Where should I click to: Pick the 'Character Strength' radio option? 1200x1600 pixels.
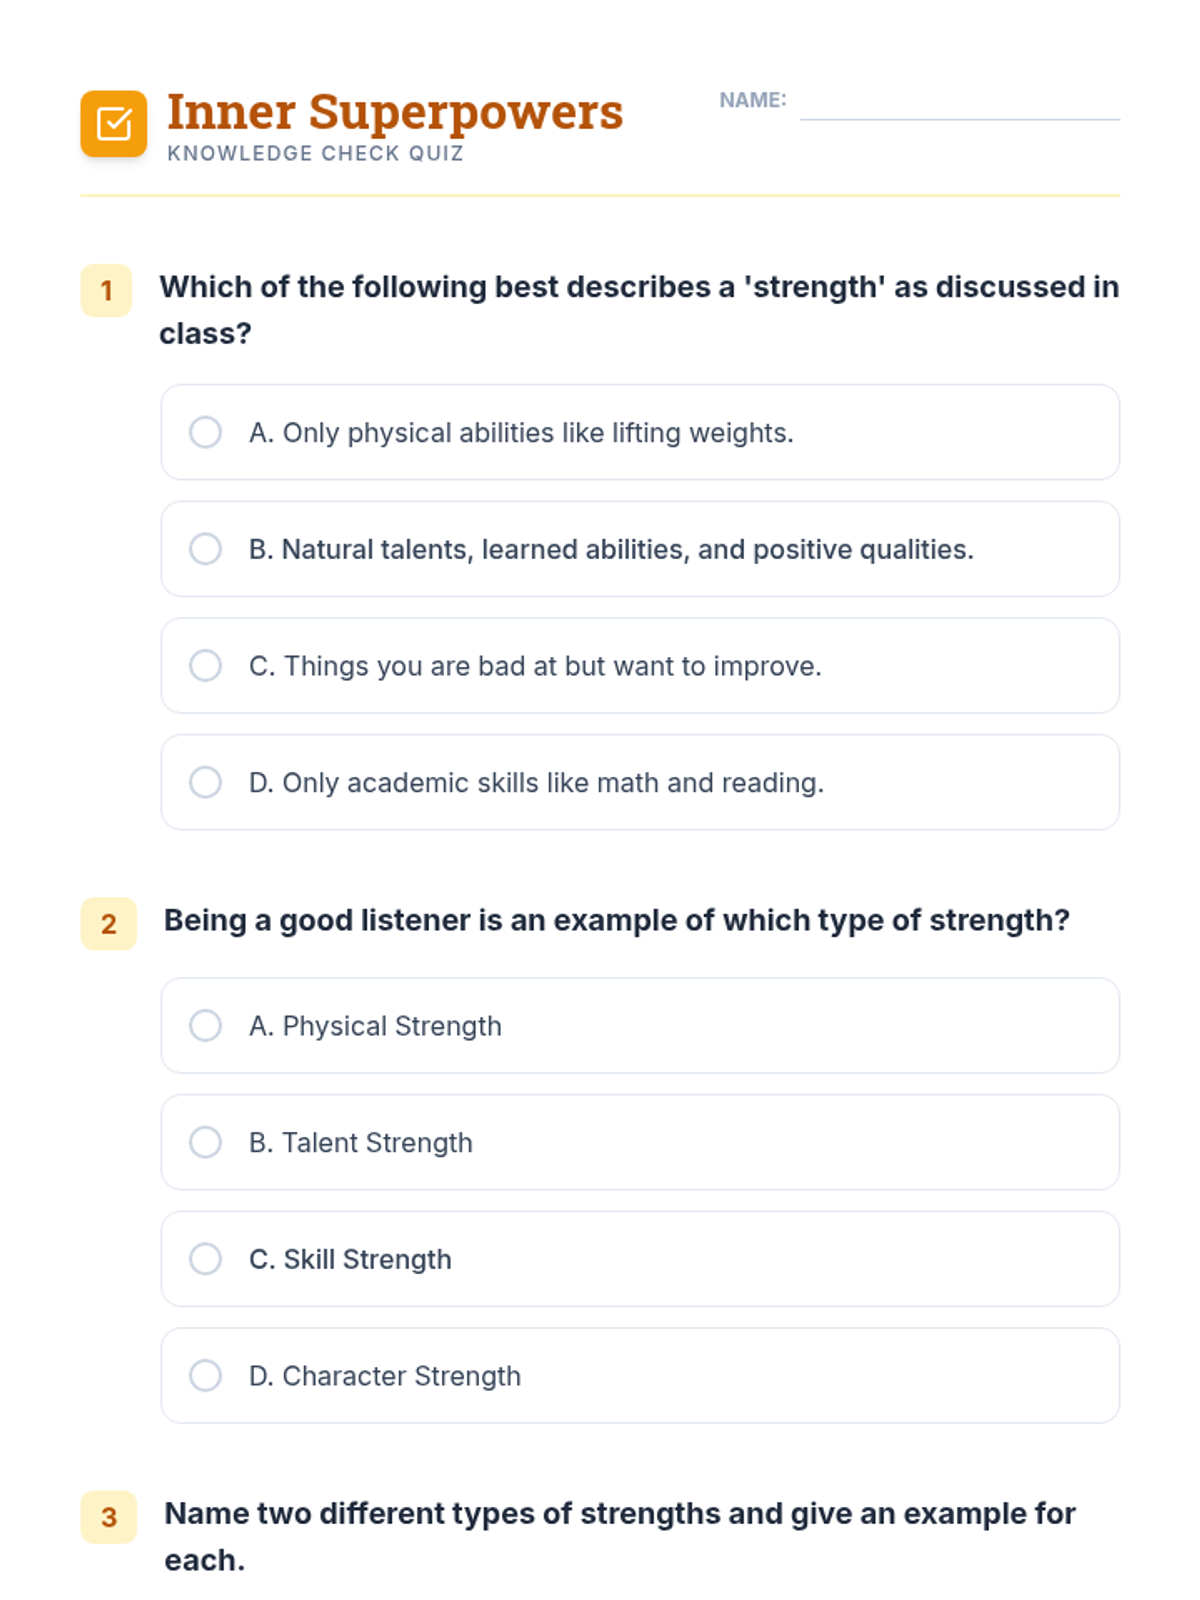pyautogui.click(x=205, y=1376)
